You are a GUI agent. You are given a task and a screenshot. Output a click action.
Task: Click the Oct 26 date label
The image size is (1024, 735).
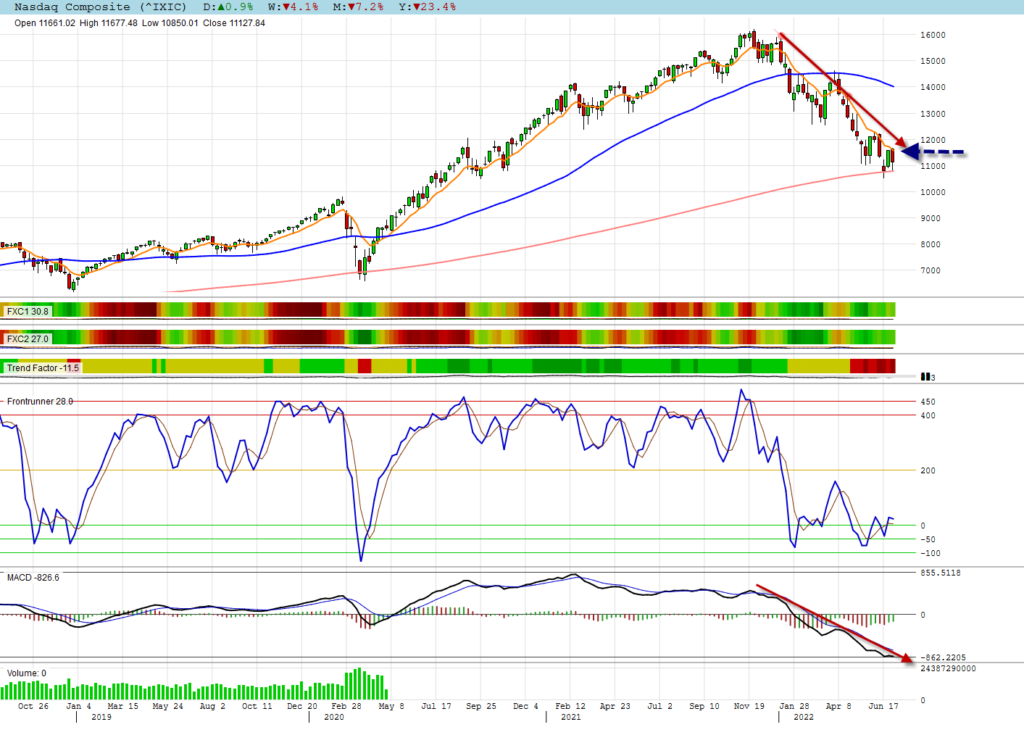tap(33, 706)
